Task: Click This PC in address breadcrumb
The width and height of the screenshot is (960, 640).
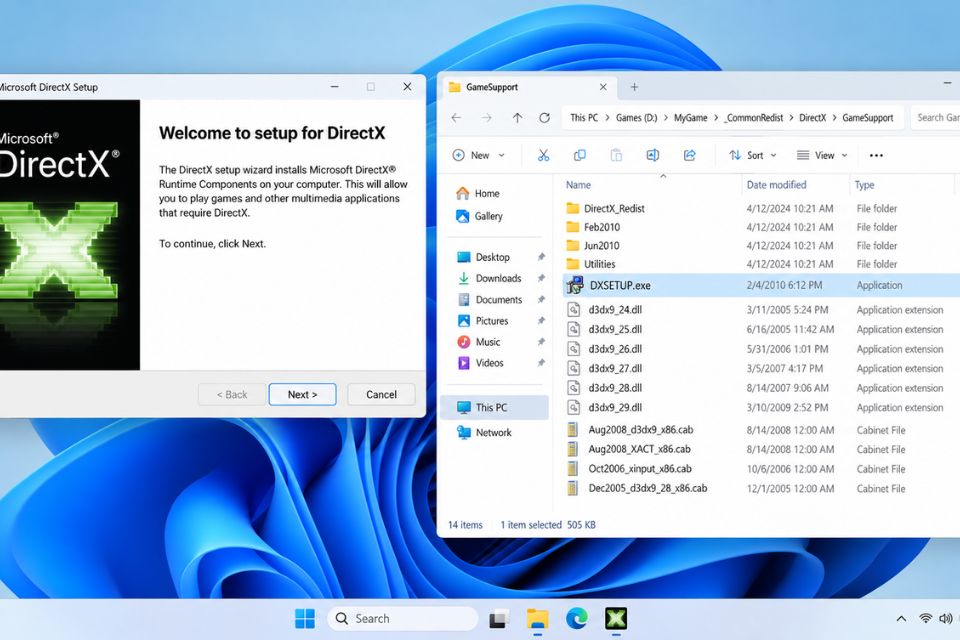Action: tap(584, 118)
